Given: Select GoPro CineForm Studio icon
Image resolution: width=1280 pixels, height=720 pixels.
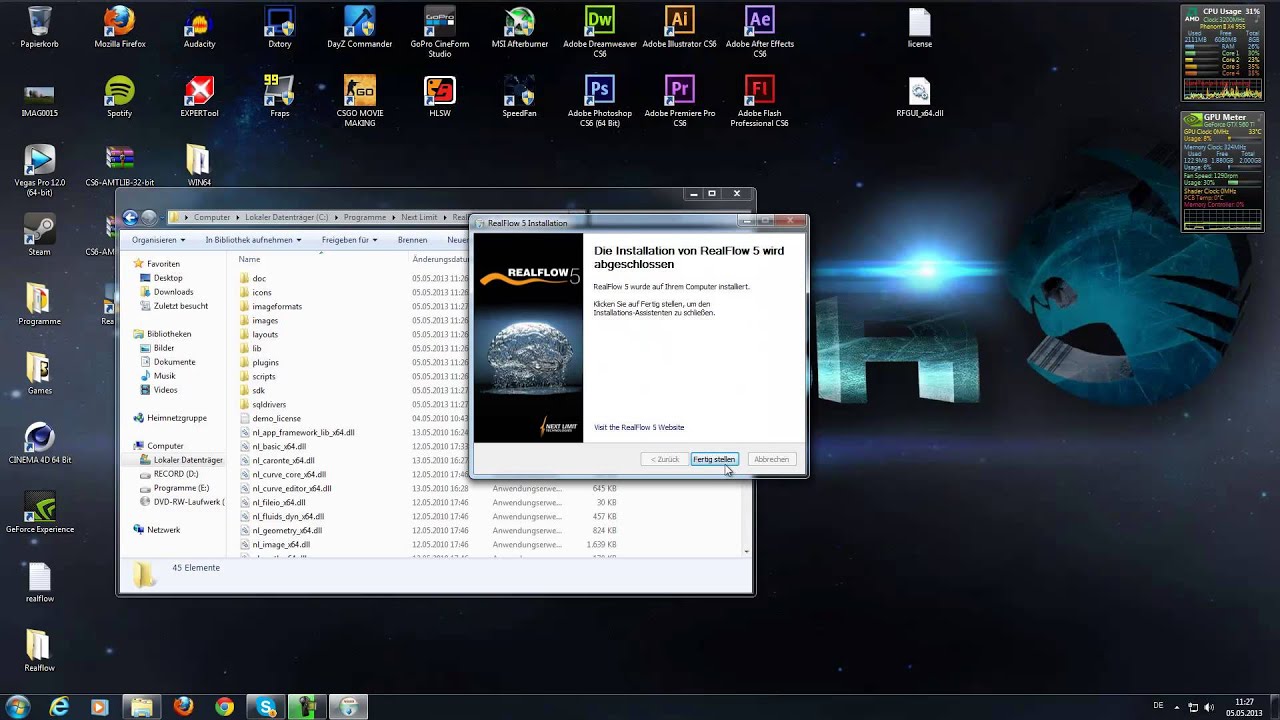Looking at the screenshot, I should pos(440,32).
